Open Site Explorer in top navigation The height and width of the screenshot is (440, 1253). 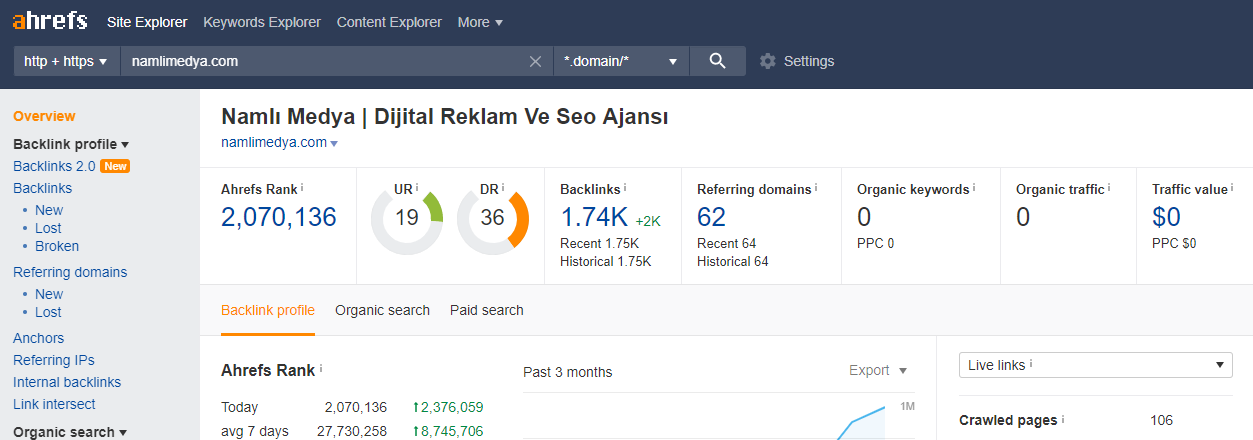[147, 21]
